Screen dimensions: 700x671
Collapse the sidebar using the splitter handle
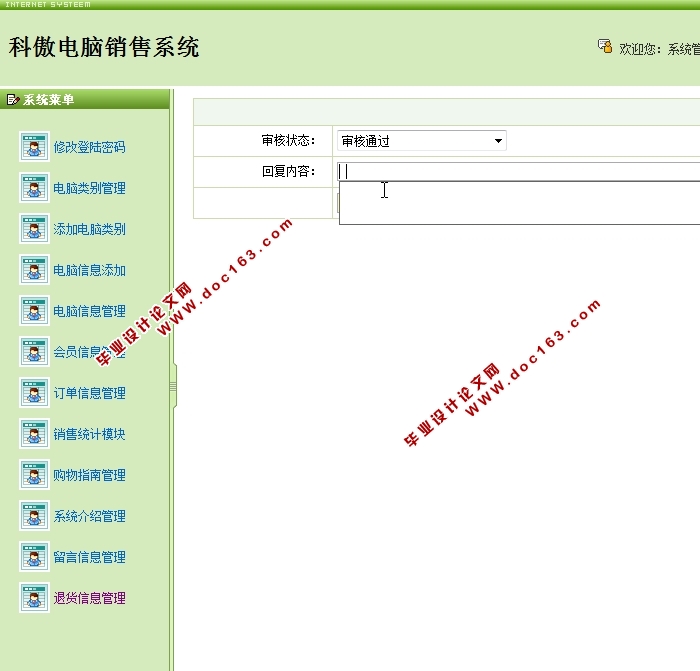click(174, 386)
